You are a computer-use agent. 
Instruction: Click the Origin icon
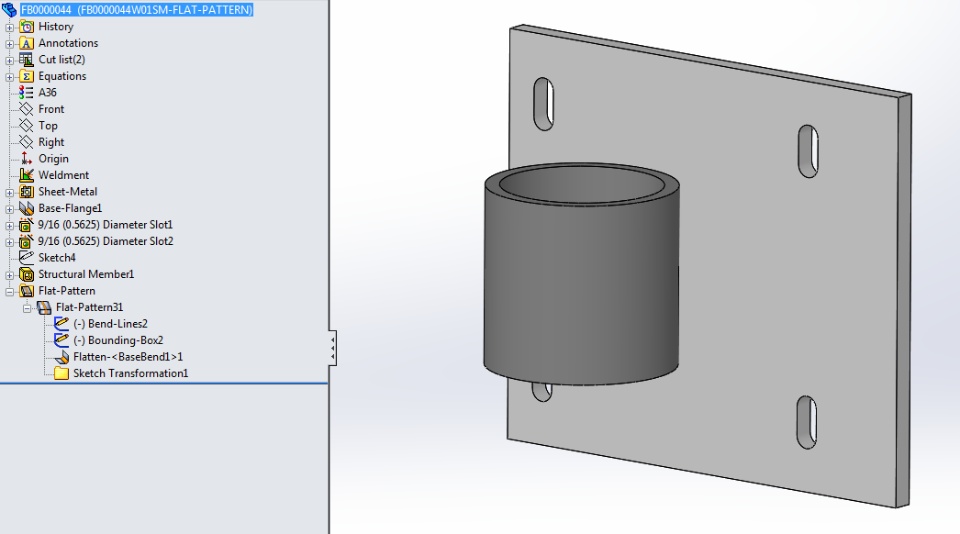tap(26, 159)
